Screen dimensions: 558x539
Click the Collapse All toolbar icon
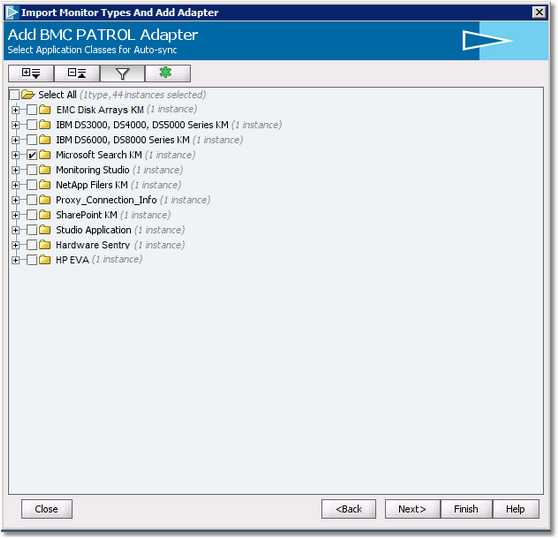(77, 73)
